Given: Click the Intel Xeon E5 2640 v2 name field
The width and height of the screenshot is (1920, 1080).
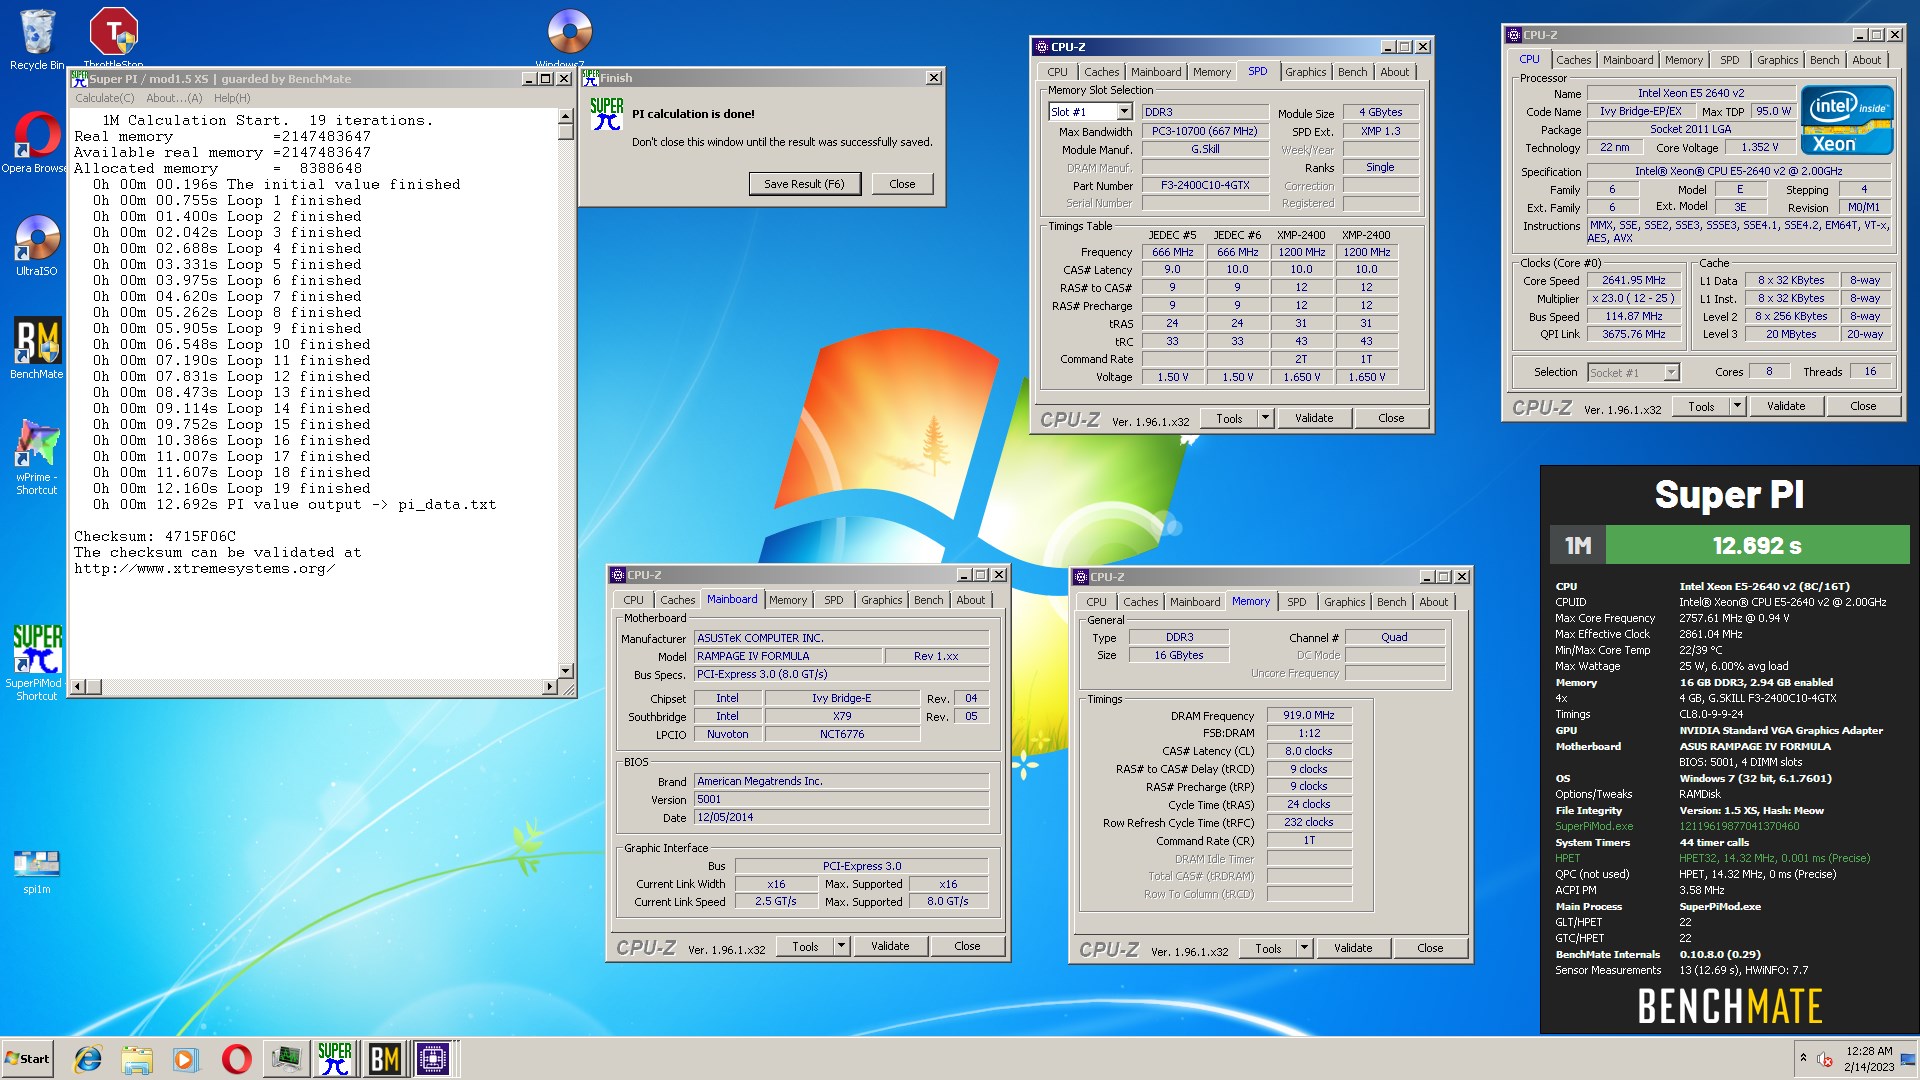Looking at the screenshot, I should pyautogui.click(x=1690, y=93).
